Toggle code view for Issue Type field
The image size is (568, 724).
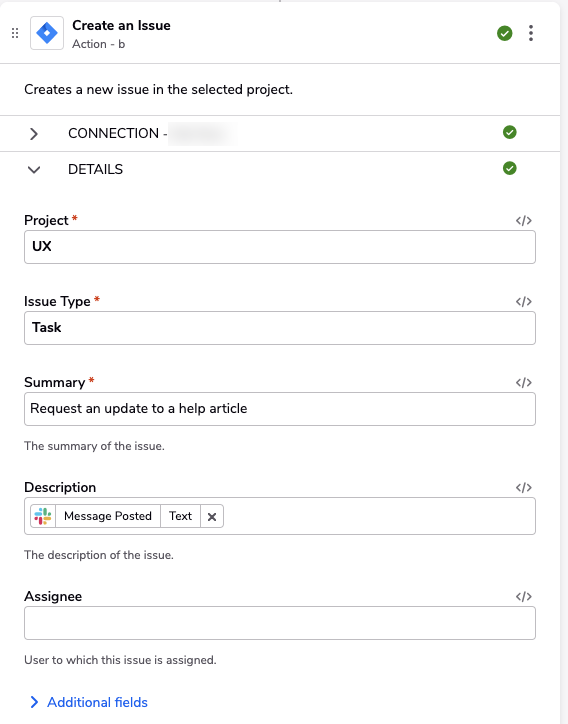[x=524, y=302]
